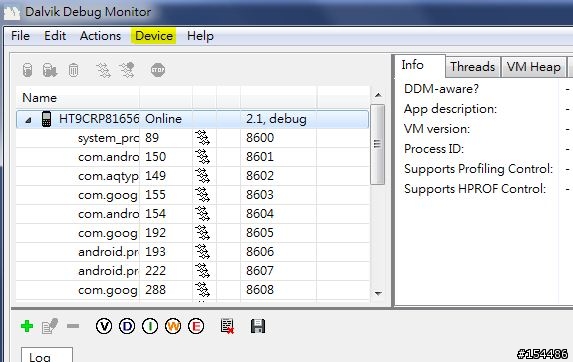Click the save log floppy disk icon
Viewport: 573px width, 362px height.
[x=258, y=326]
